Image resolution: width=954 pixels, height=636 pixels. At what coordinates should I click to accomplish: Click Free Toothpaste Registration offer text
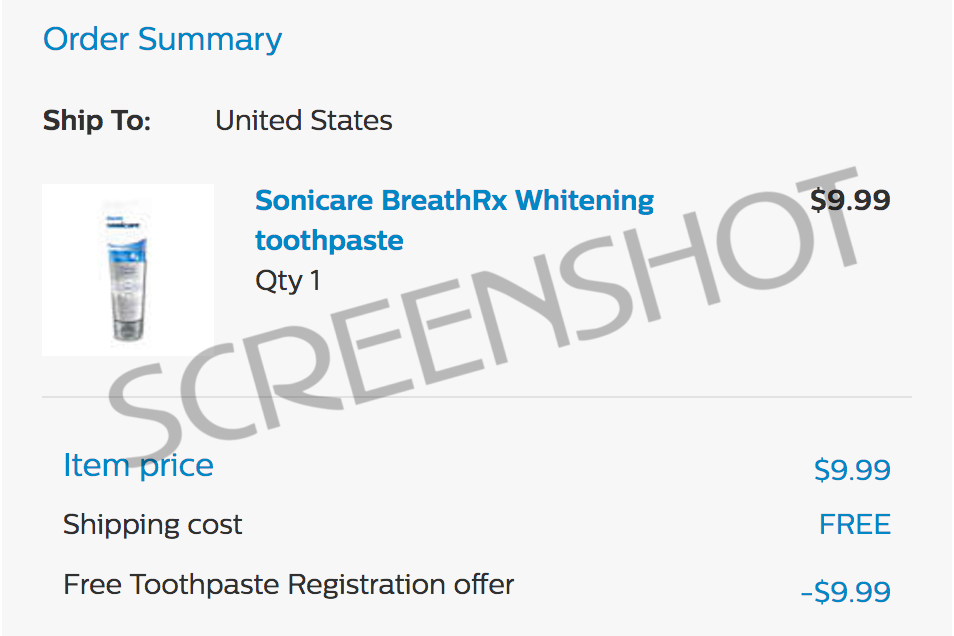click(288, 584)
